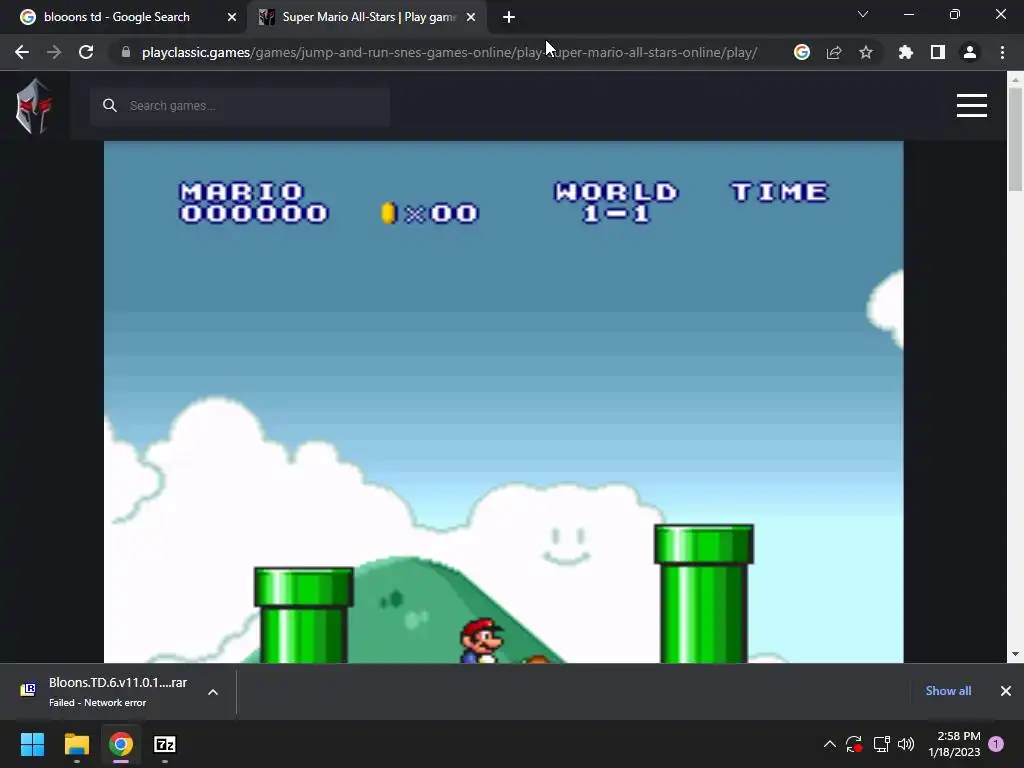
Task: Focus the Search games input field
Action: (240, 105)
